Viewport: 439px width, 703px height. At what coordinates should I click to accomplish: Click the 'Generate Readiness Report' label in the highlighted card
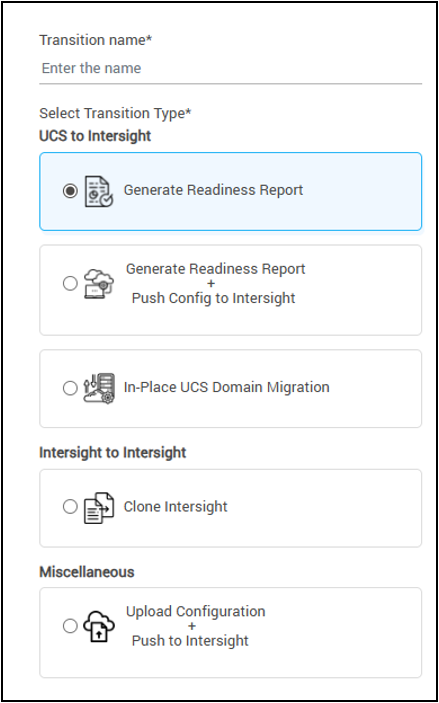click(213, 190)
